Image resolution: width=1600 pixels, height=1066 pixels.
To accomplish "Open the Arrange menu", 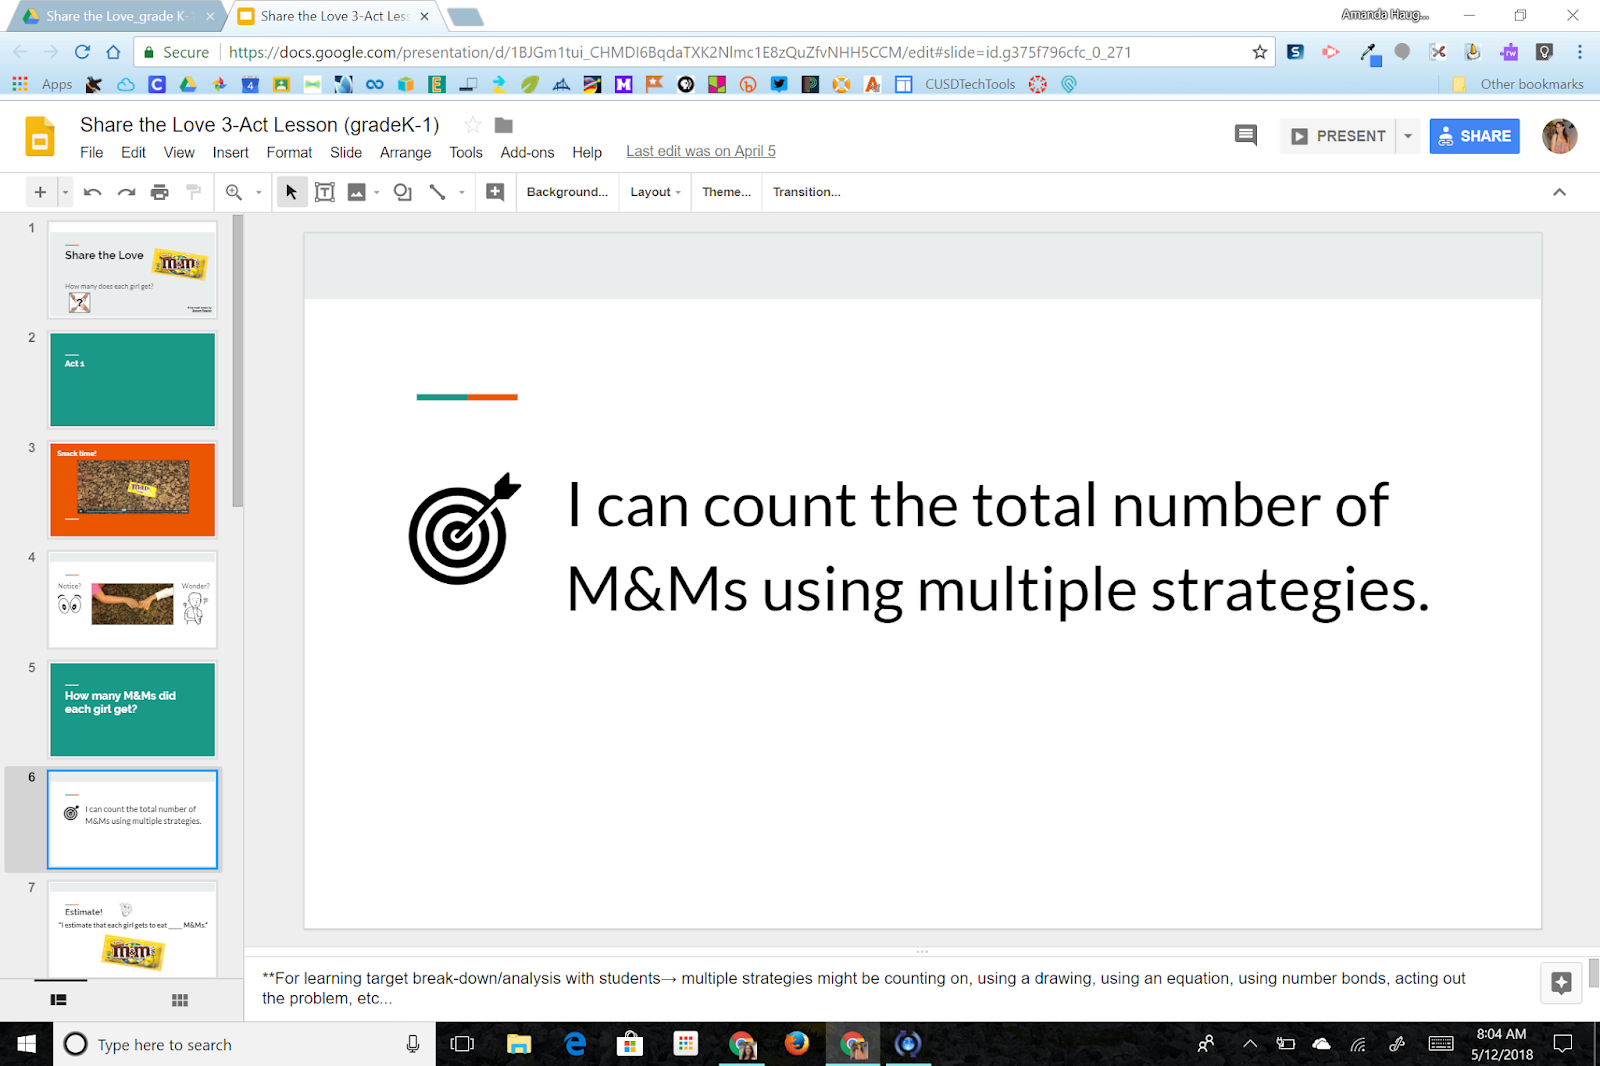I will (405, 152).
